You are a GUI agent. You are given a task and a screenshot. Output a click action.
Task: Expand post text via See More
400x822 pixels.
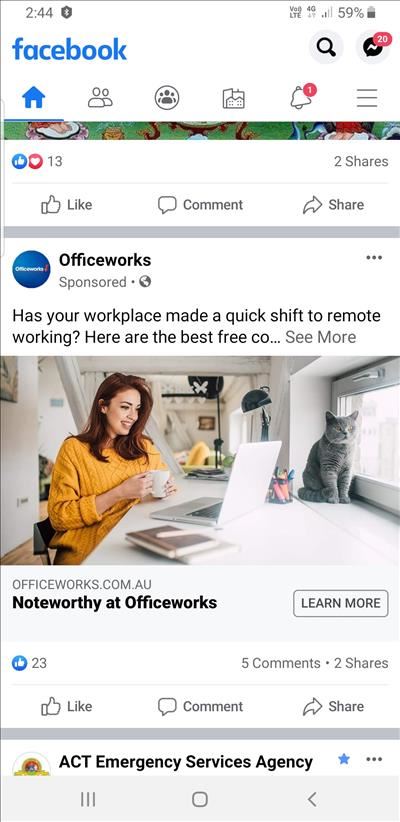tap(320, 337)
